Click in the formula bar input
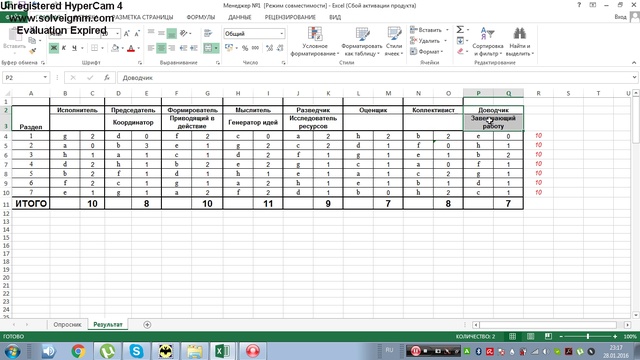Screen dimensions: 640x360 (x=373, y=78)
